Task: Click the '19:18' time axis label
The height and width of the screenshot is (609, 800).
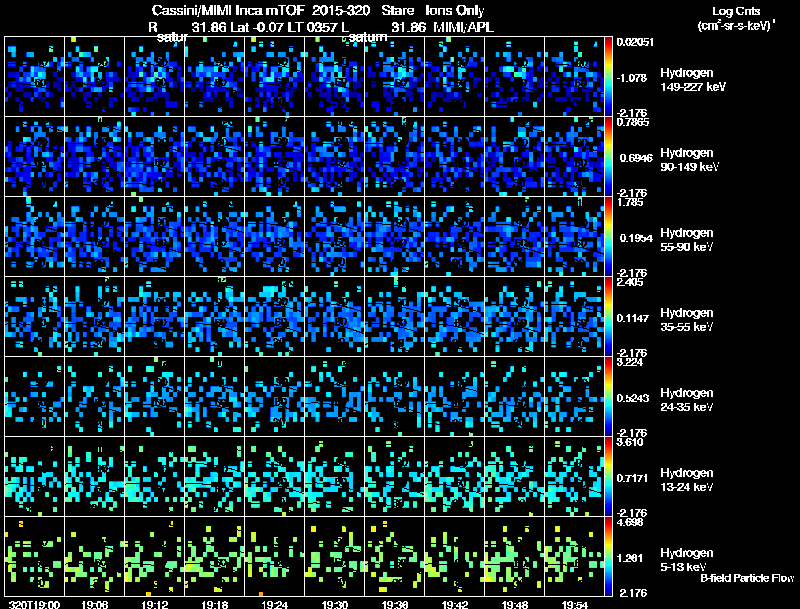Action: [215, 605]
